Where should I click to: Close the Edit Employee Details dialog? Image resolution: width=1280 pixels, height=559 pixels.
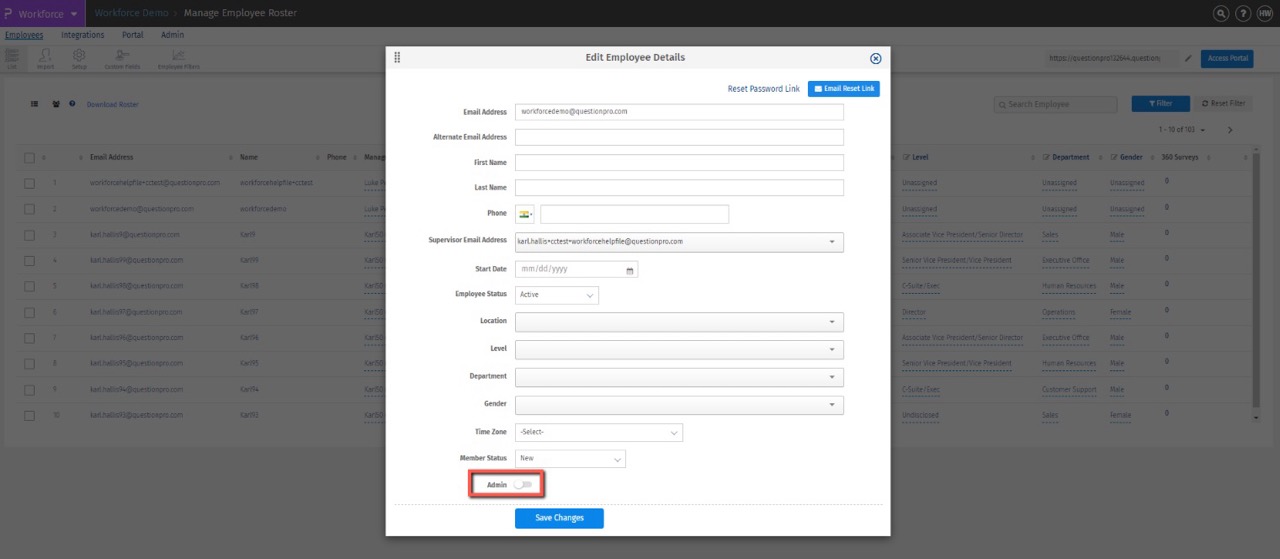(x=876, y=59)
